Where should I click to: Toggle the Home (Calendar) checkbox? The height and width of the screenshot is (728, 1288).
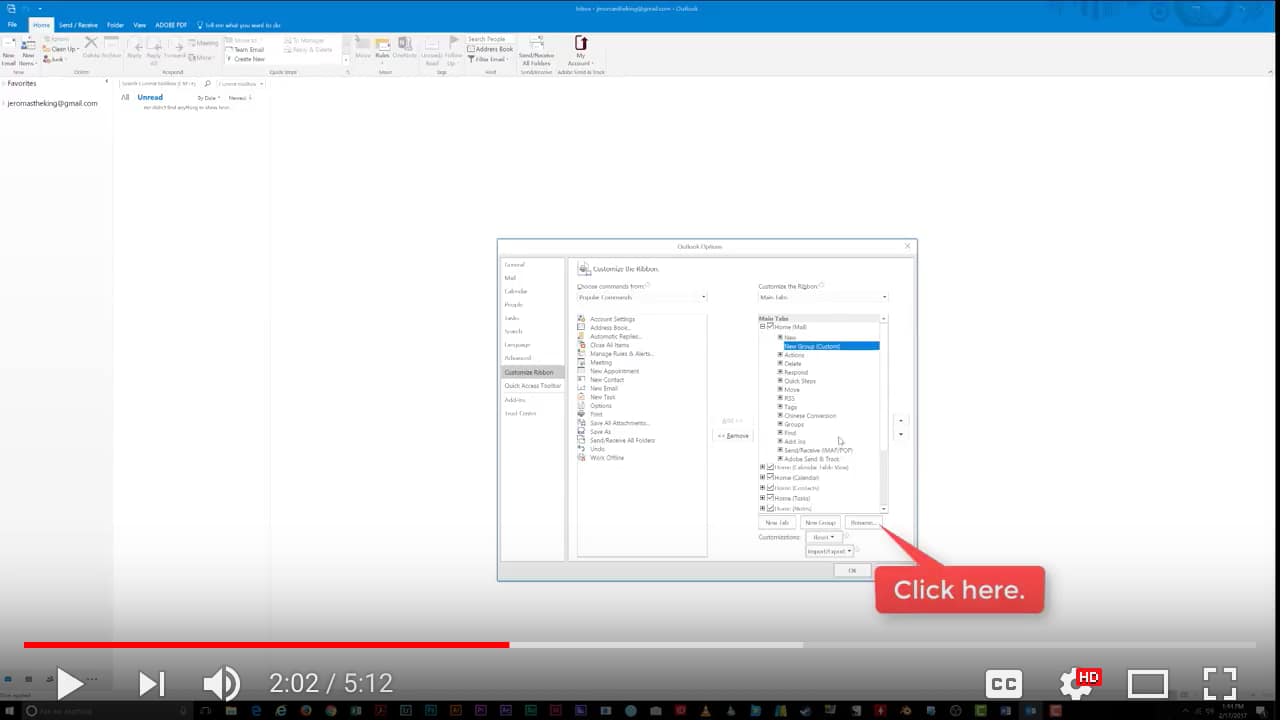tap(769, 477)
